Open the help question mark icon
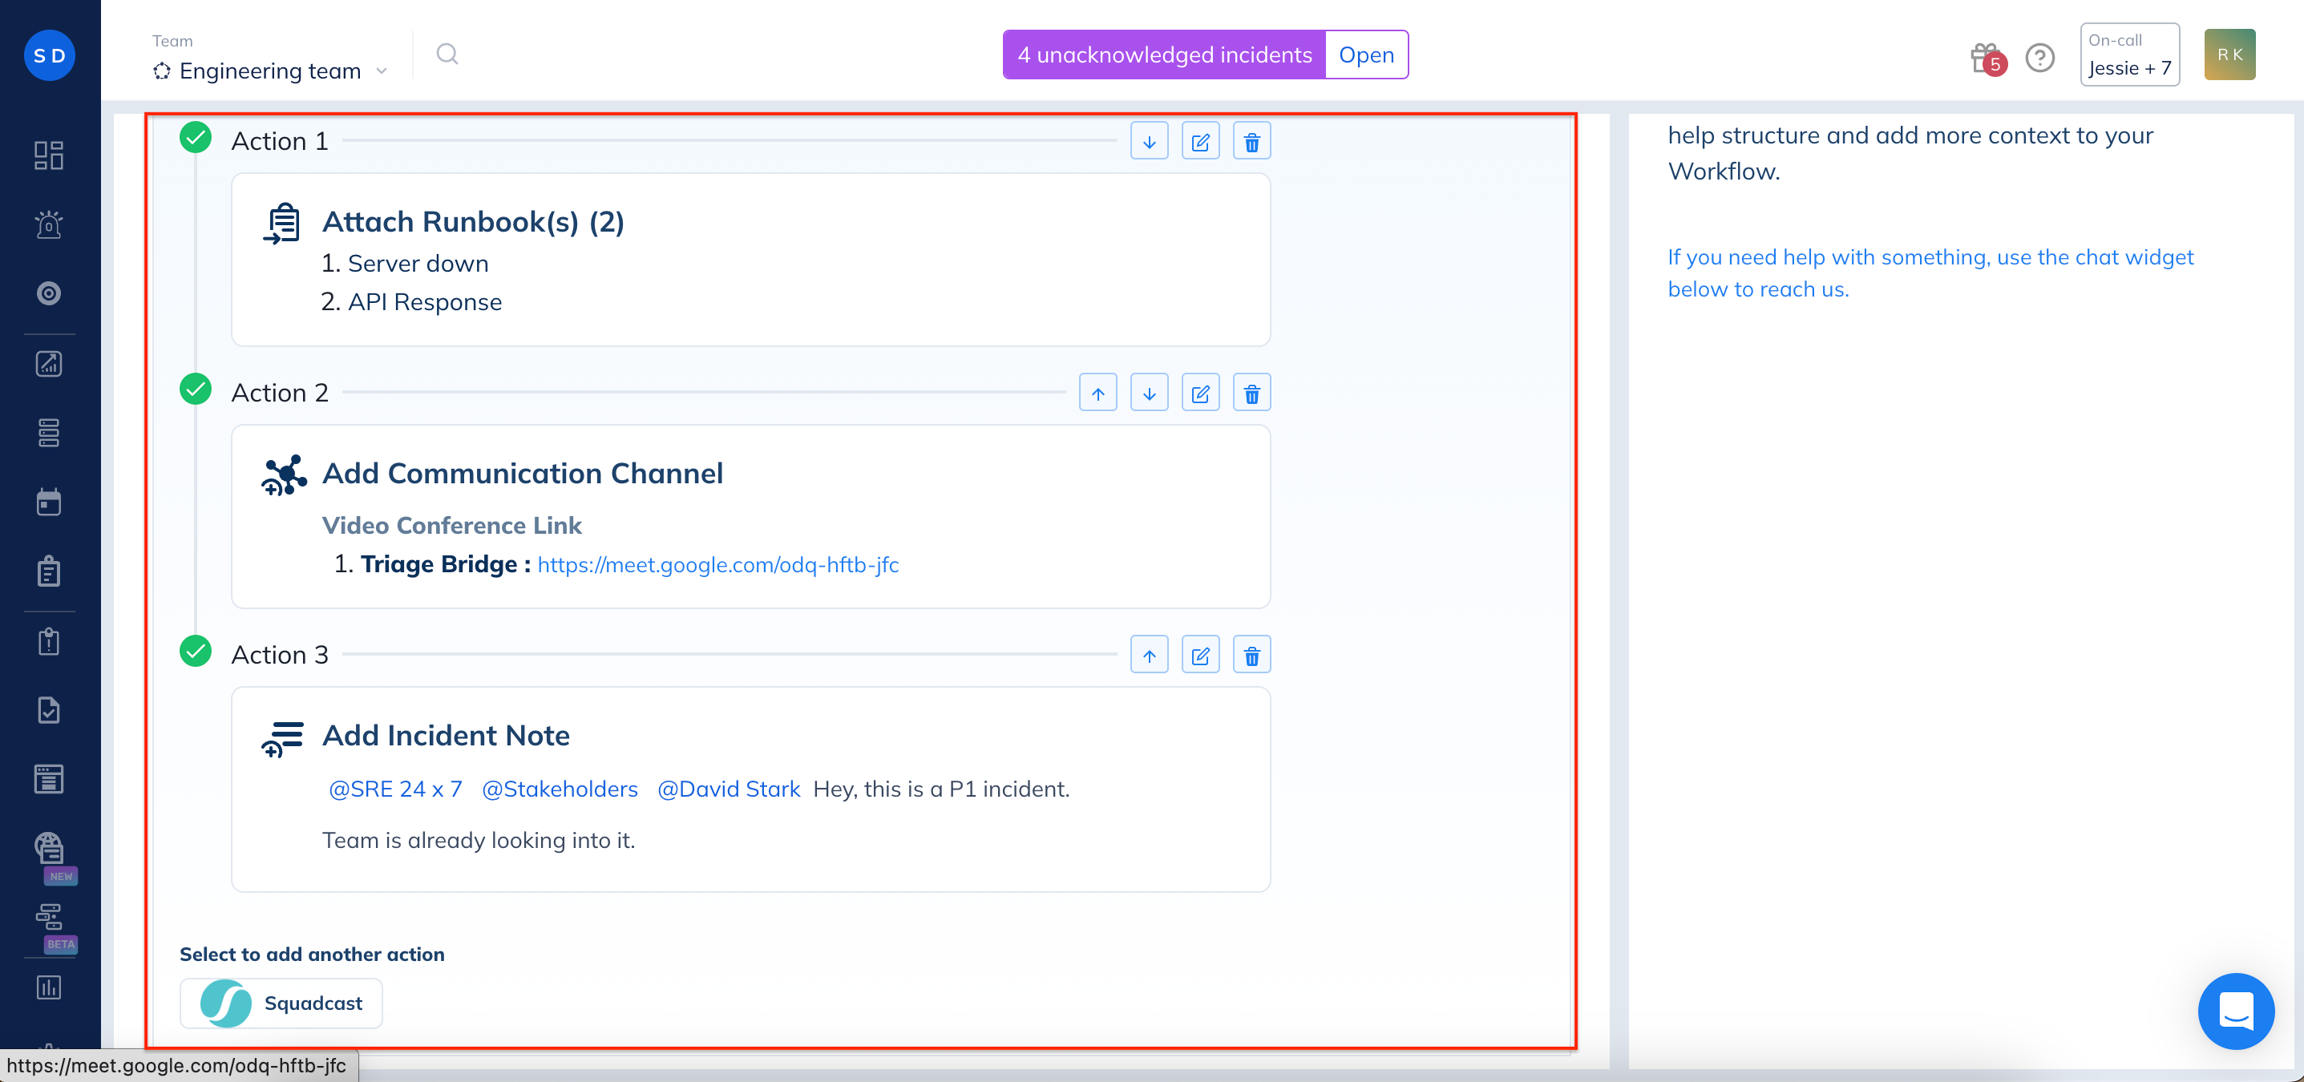 [x=2040, y=58]
